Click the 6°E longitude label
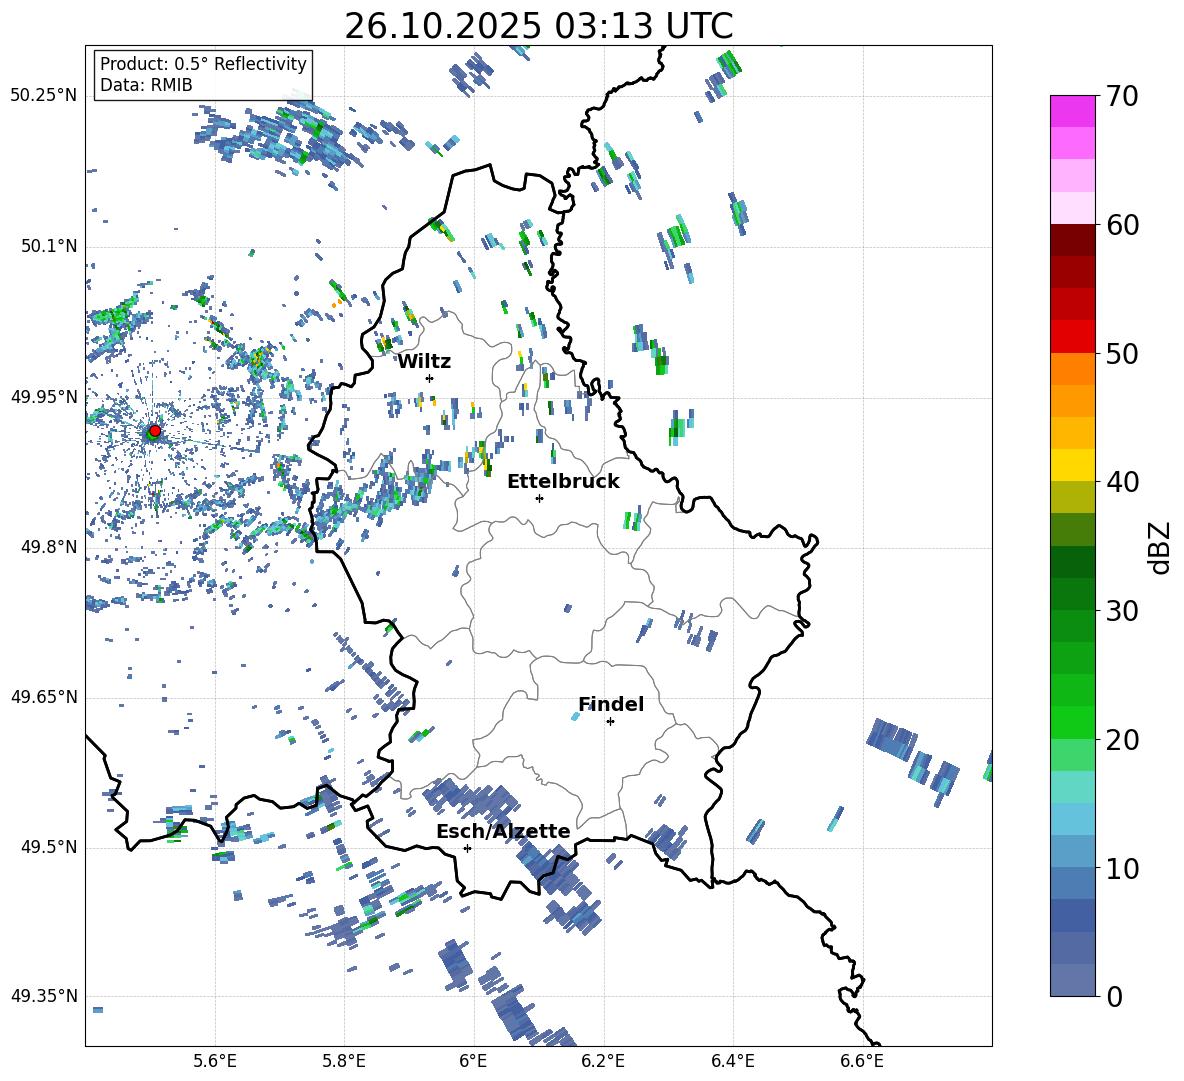 tap(473, 1061)
